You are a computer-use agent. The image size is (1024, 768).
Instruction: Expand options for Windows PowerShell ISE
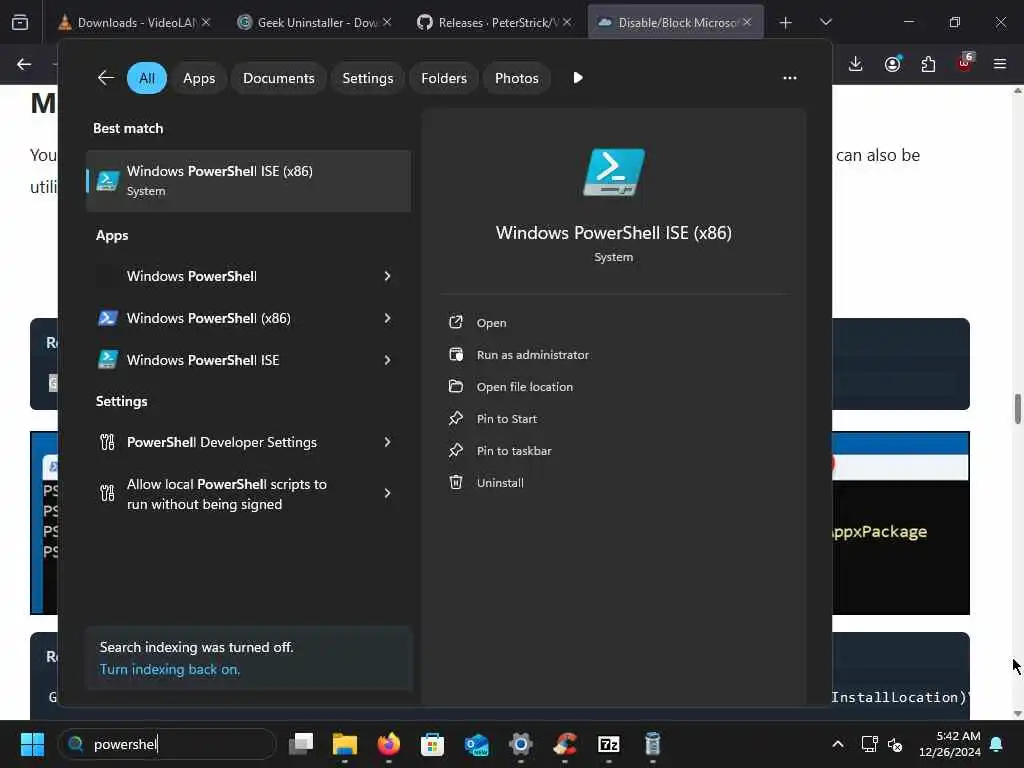click(x=387, y=360)
